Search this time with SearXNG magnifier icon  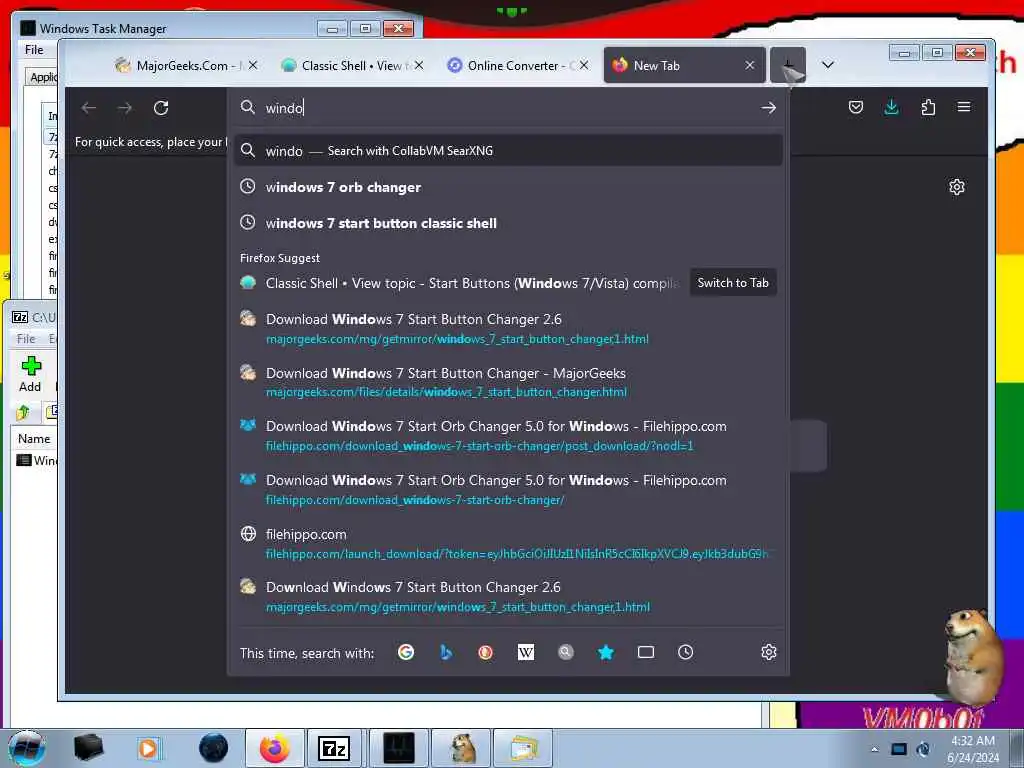click(566, 652)
